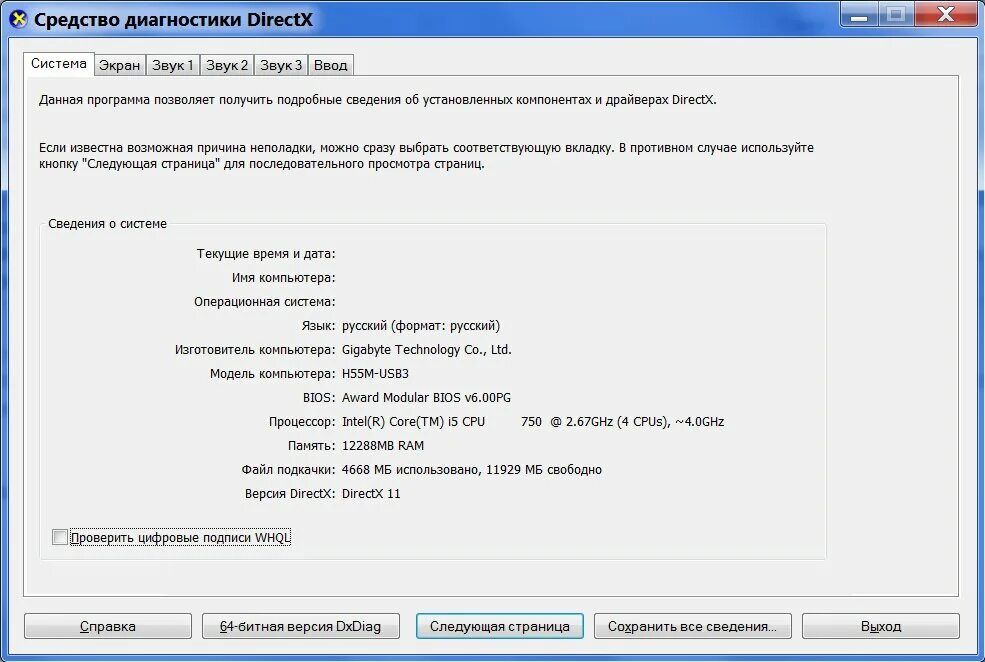Click the Процессор label
Screen dimensions: 985x662
[302, 421]
